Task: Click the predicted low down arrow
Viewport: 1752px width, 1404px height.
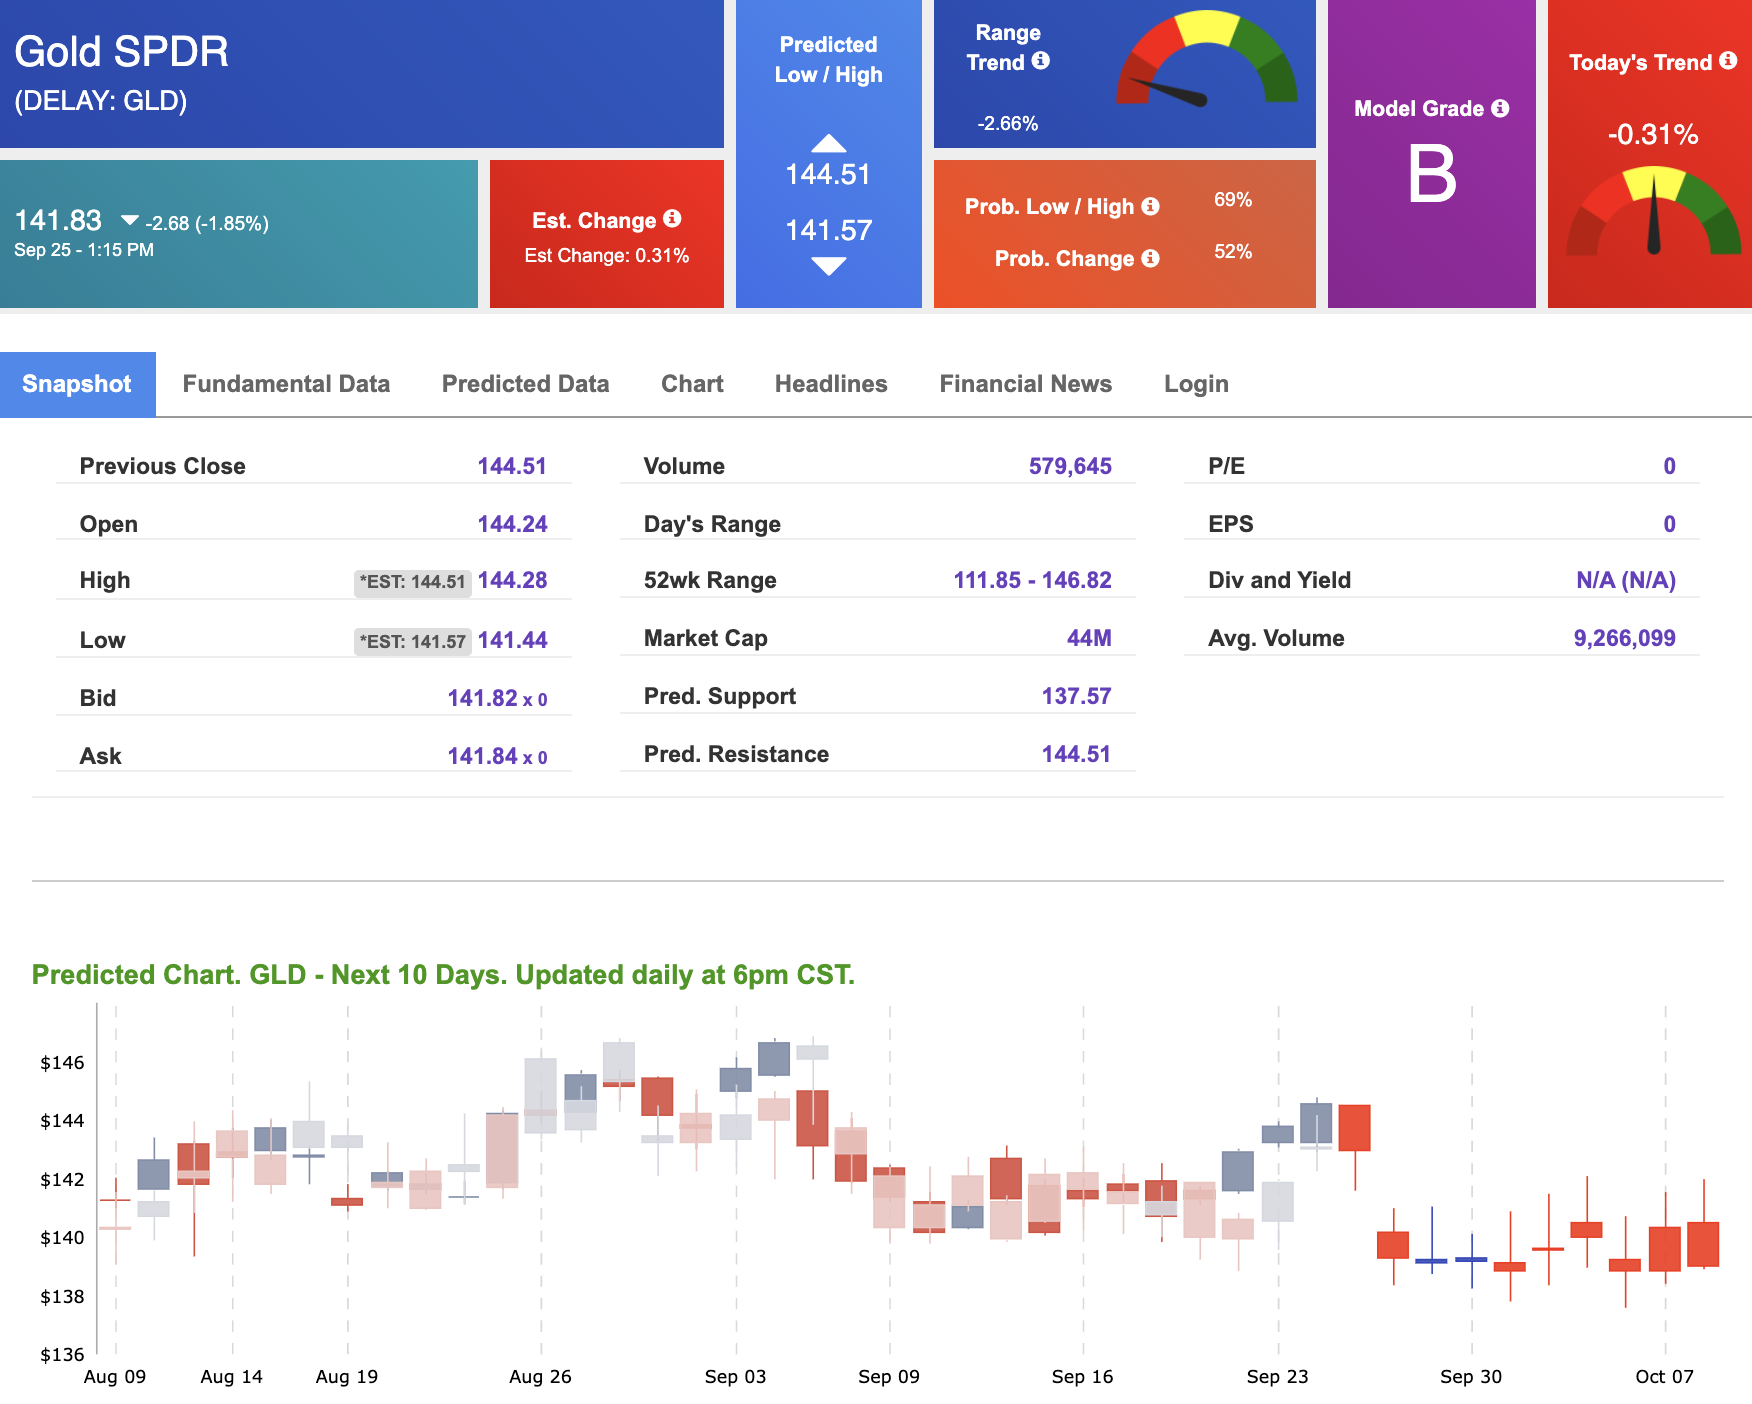Action: click(828, 266)
